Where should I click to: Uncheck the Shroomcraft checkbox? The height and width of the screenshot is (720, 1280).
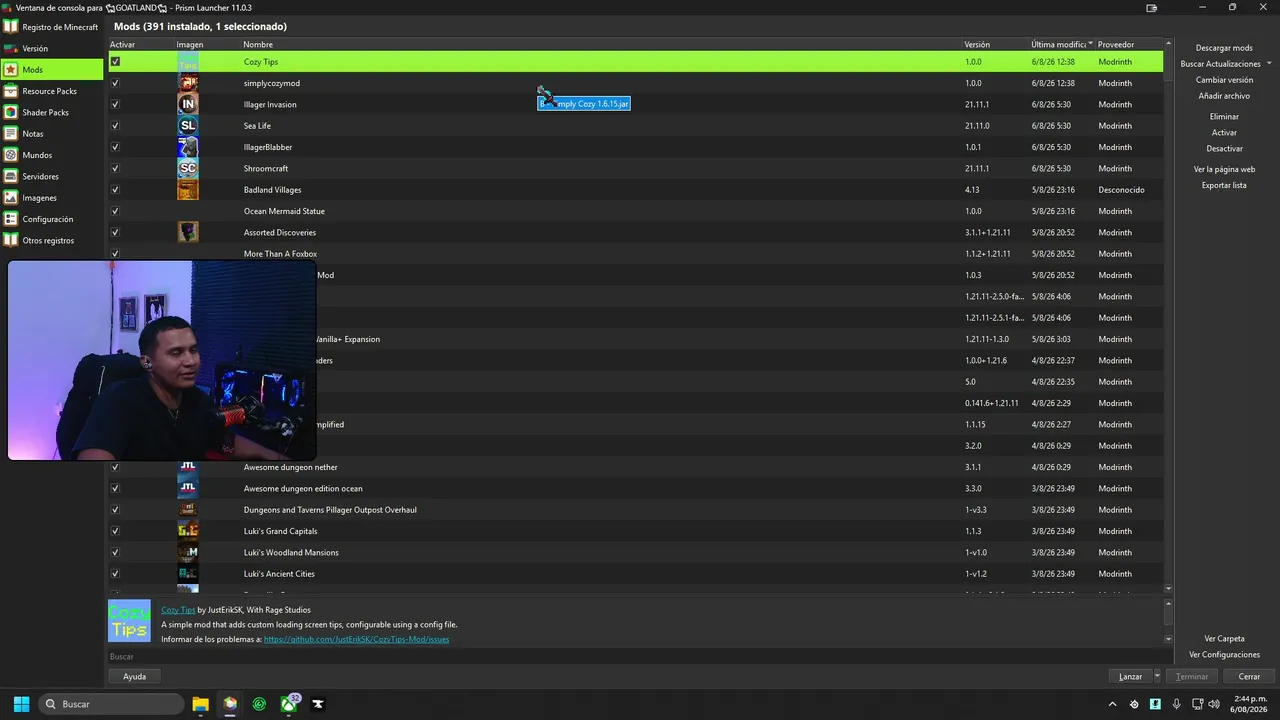tap(115, 168)
